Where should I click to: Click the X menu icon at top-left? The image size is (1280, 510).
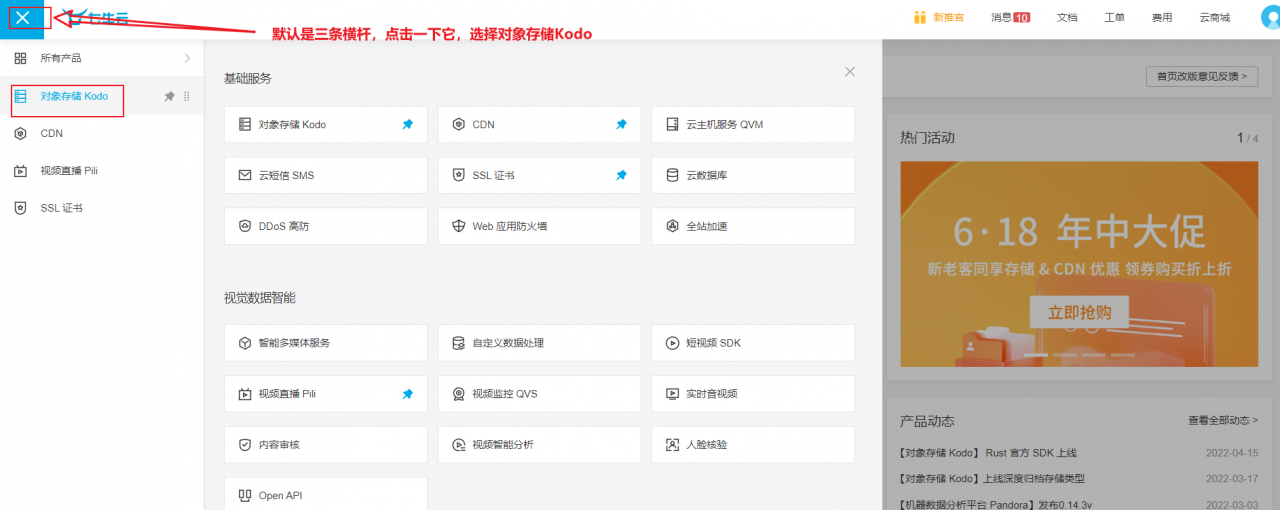(x=22, y=18)
